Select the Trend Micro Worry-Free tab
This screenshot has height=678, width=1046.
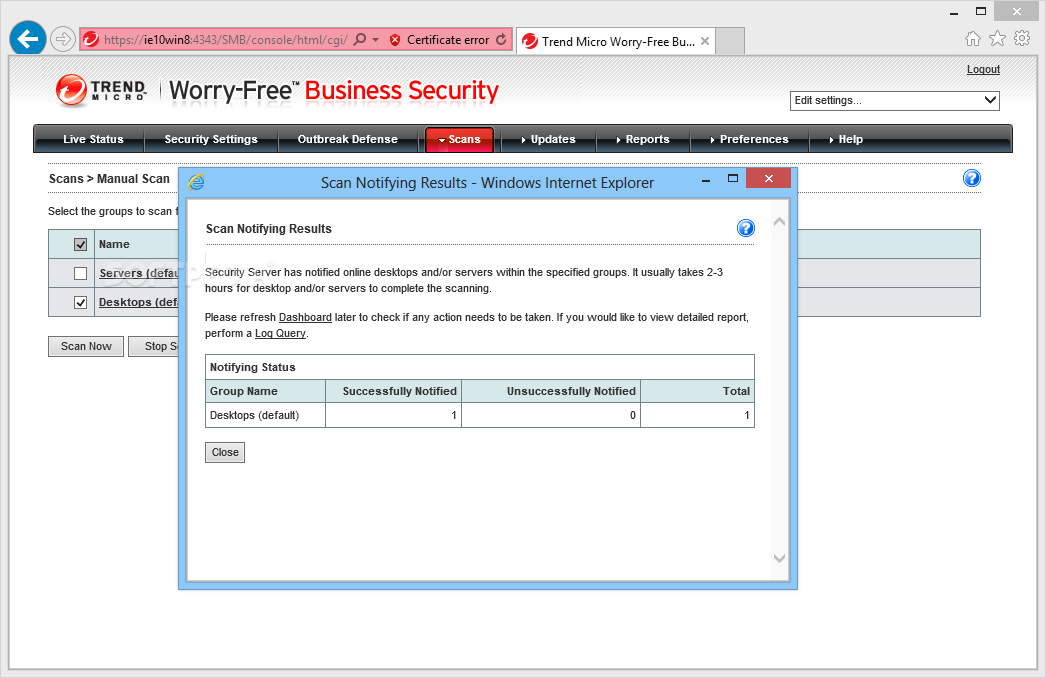tap(615, 41)
